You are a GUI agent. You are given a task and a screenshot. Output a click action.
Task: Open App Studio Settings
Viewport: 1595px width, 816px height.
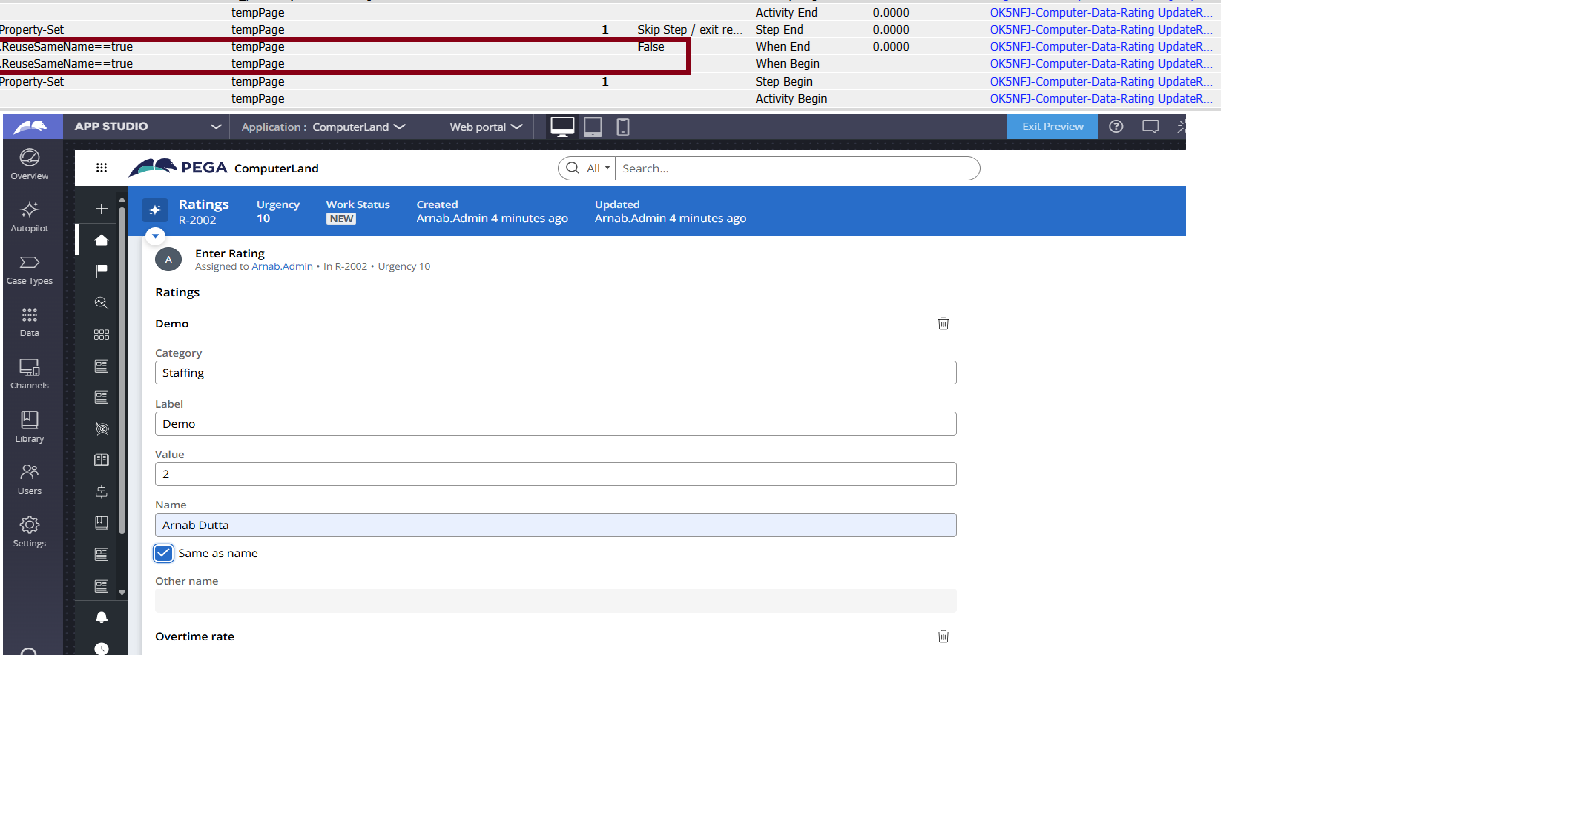click(30, 531)
